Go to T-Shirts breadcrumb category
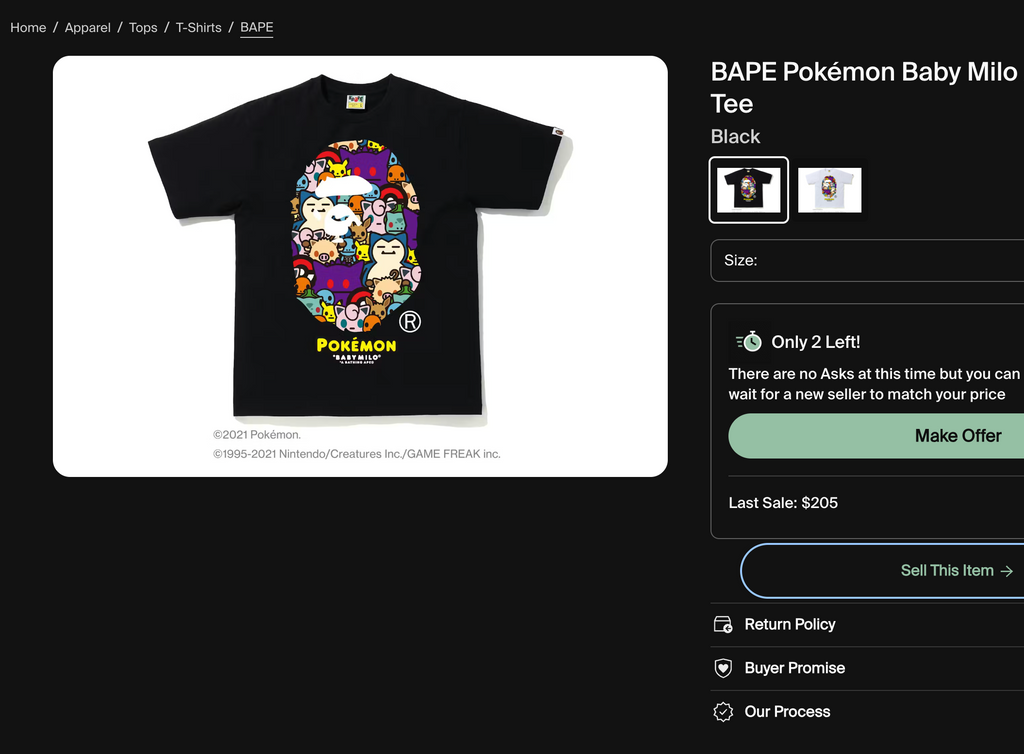This screenshot has width=1024, height=754. click(199, 27)
